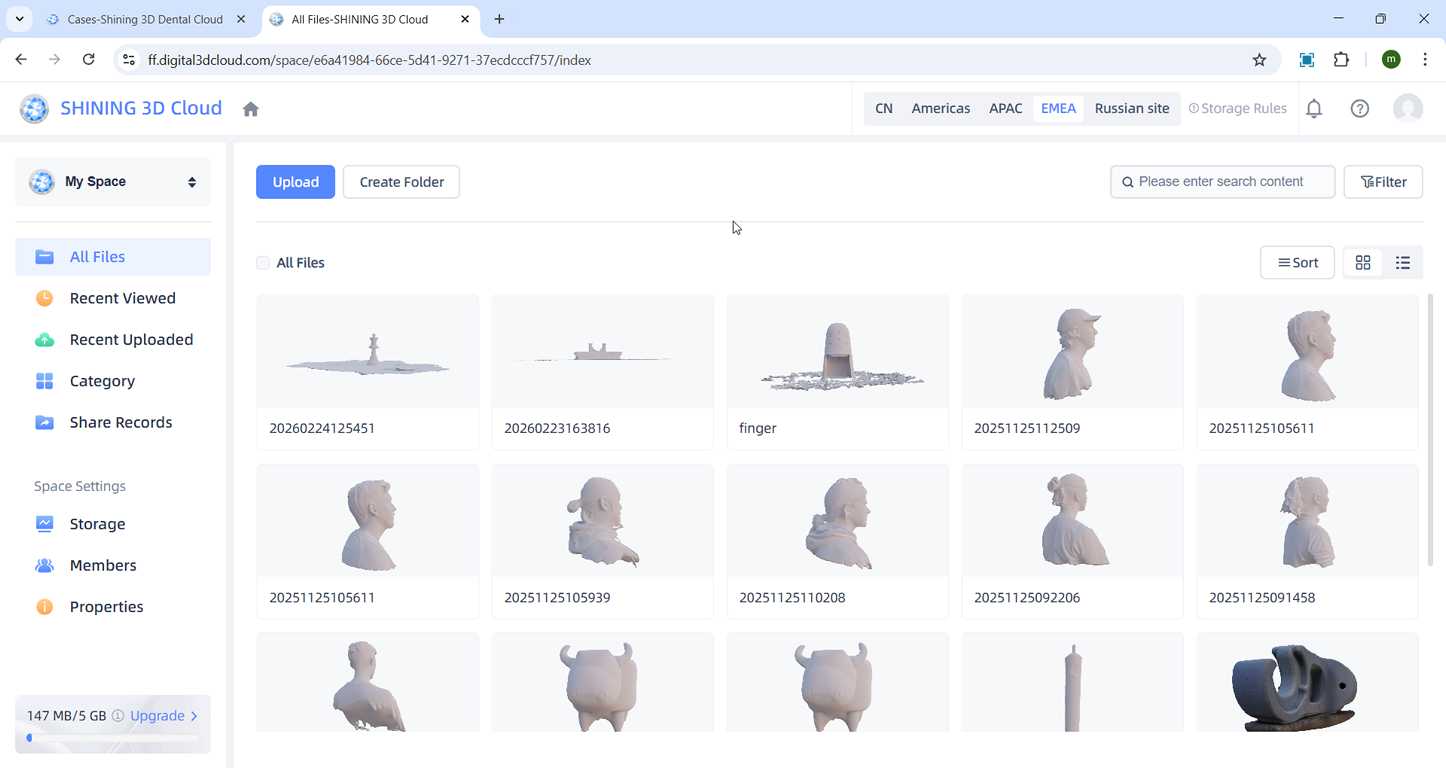1446x768 pixels.
Task: Open the finger scan thumbnail
Action: [838, 352]
